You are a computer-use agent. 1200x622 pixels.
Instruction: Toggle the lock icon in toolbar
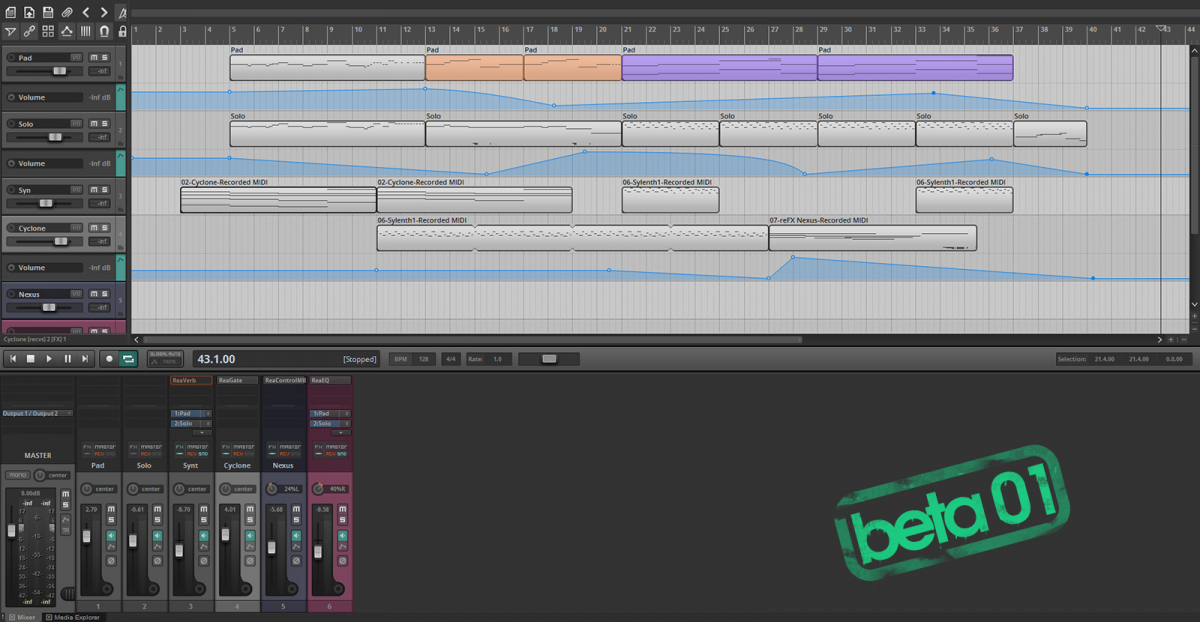[122, 31]
